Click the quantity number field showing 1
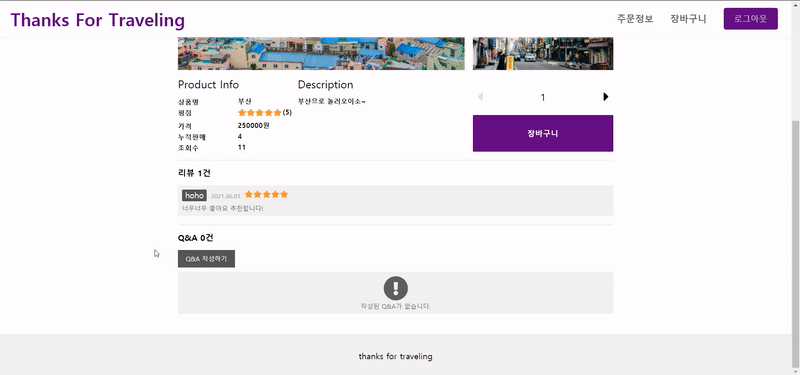The height and width of the screenshot is (375, 800). (x=543, y=97)
